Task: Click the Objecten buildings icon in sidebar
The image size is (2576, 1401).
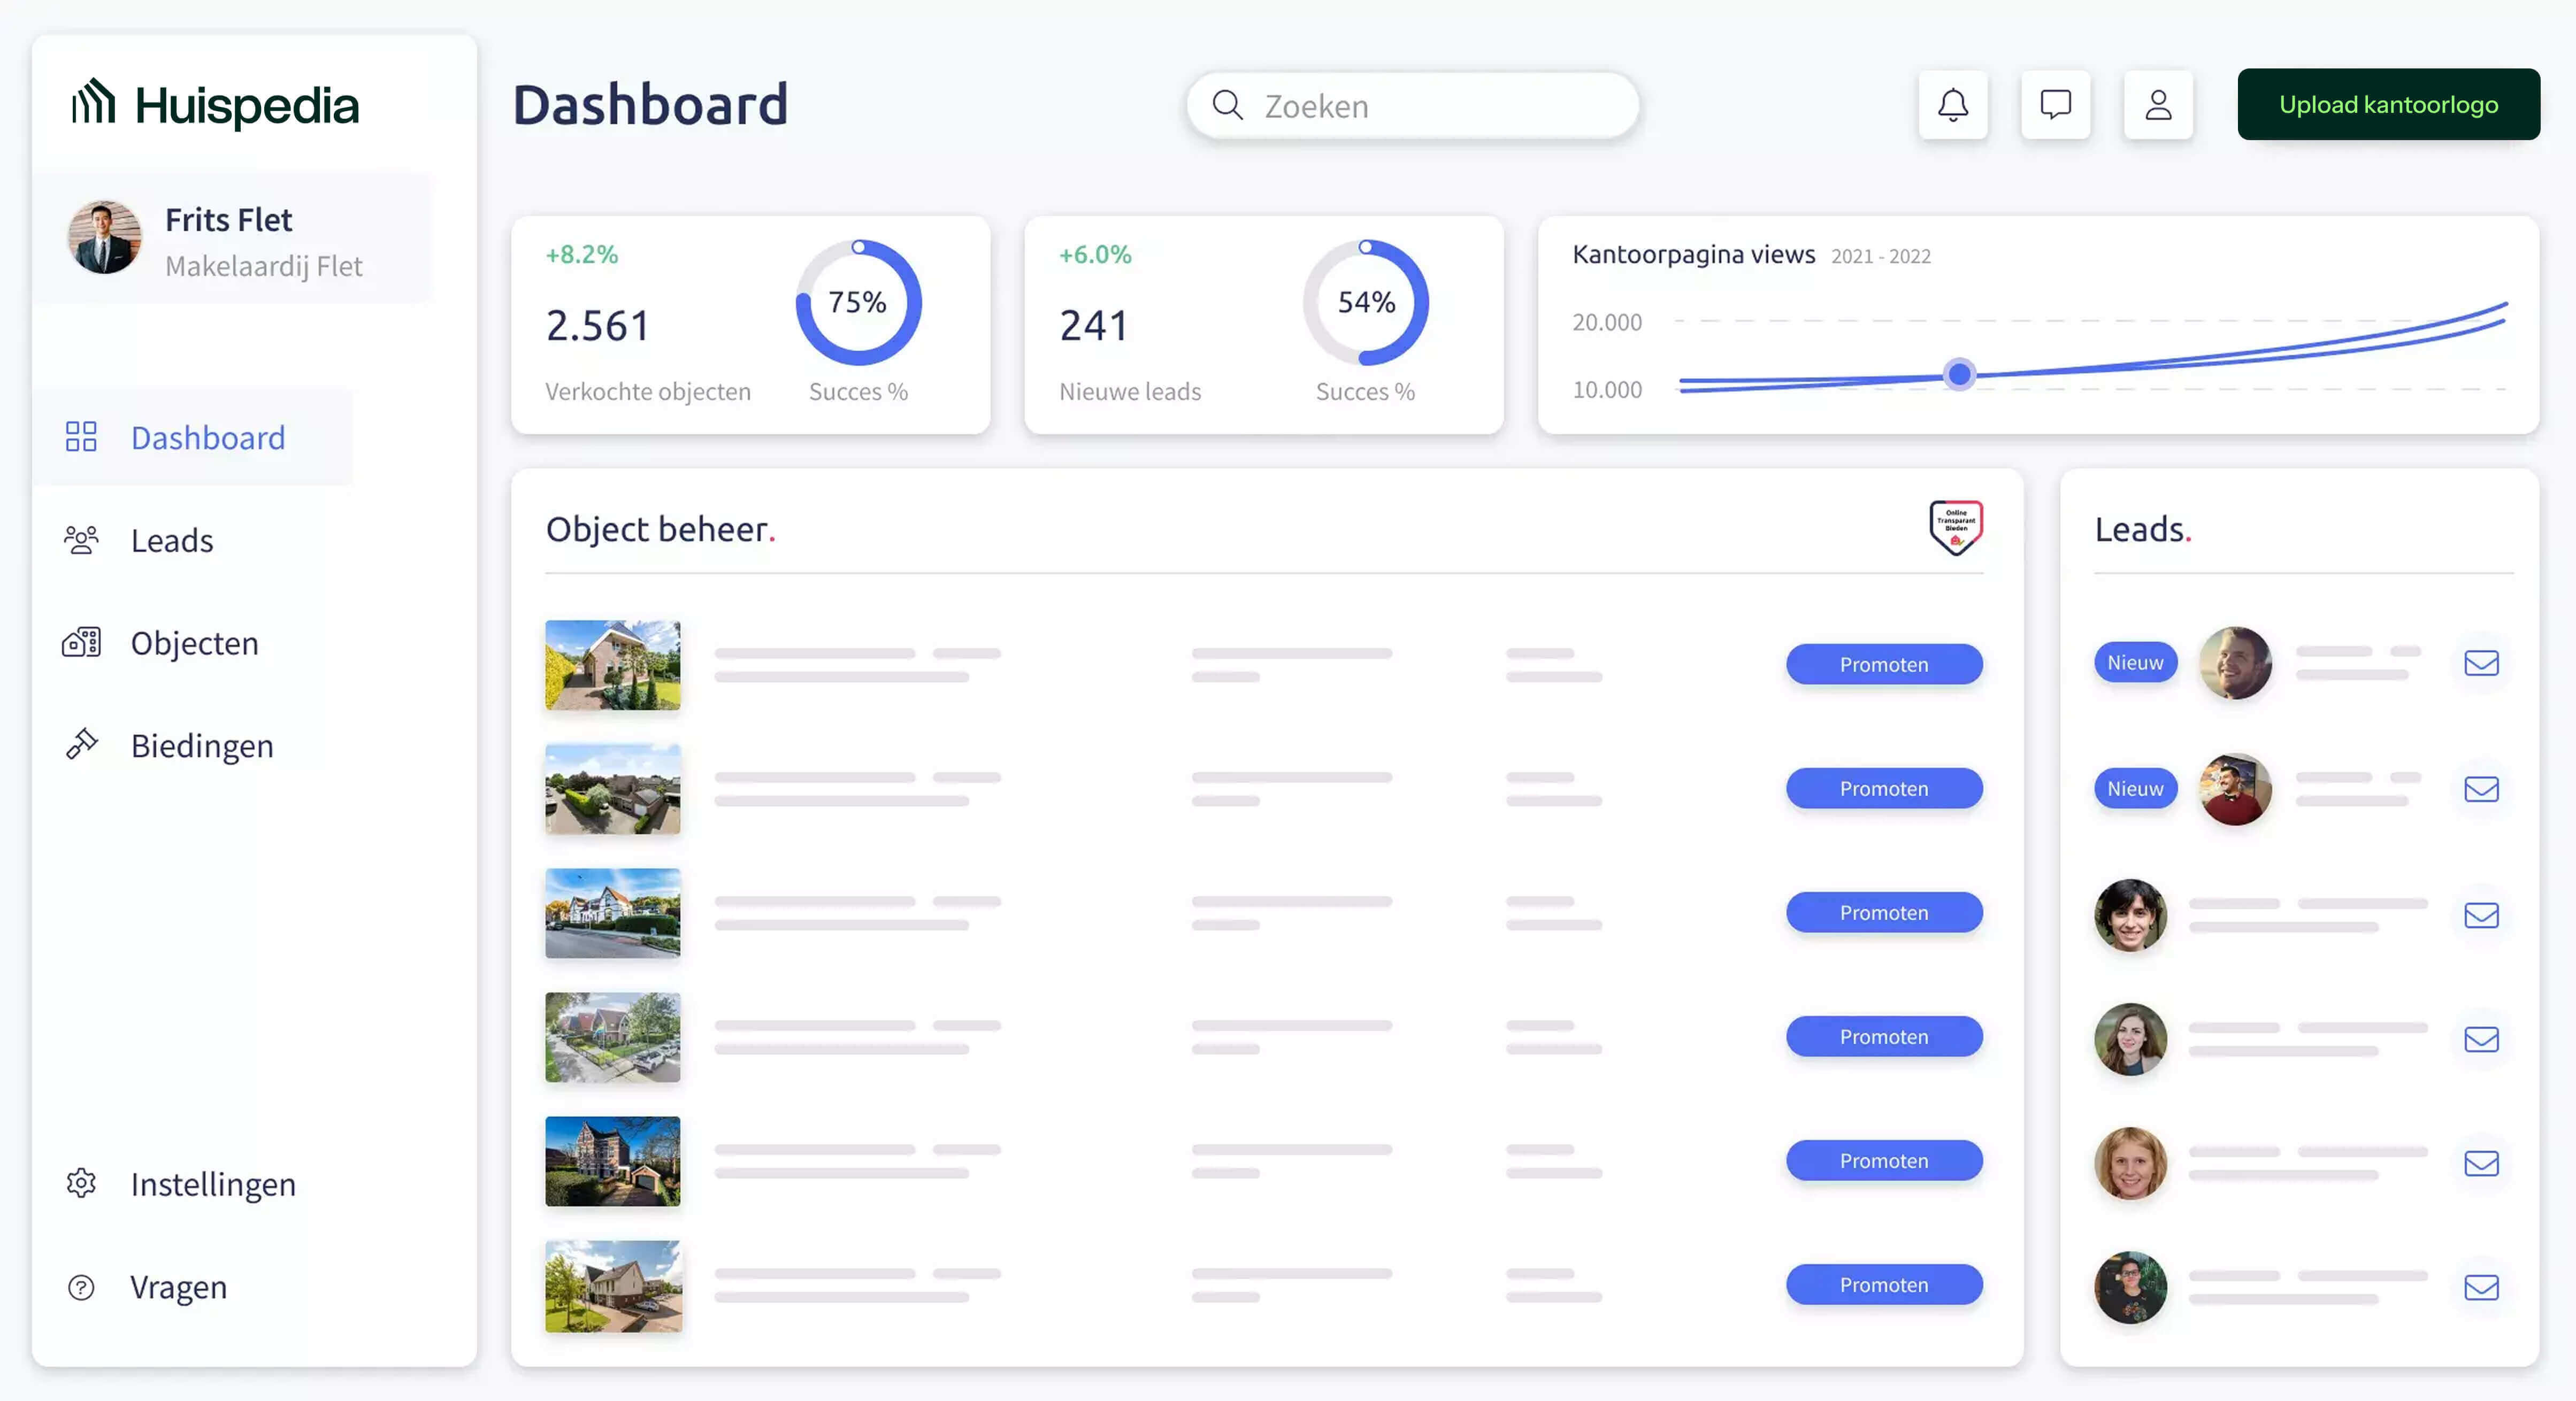Action: point(81,642)
